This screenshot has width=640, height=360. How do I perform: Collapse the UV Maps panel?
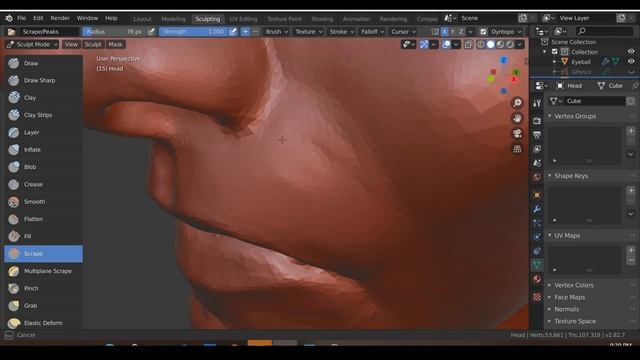(x=549, y=236)
